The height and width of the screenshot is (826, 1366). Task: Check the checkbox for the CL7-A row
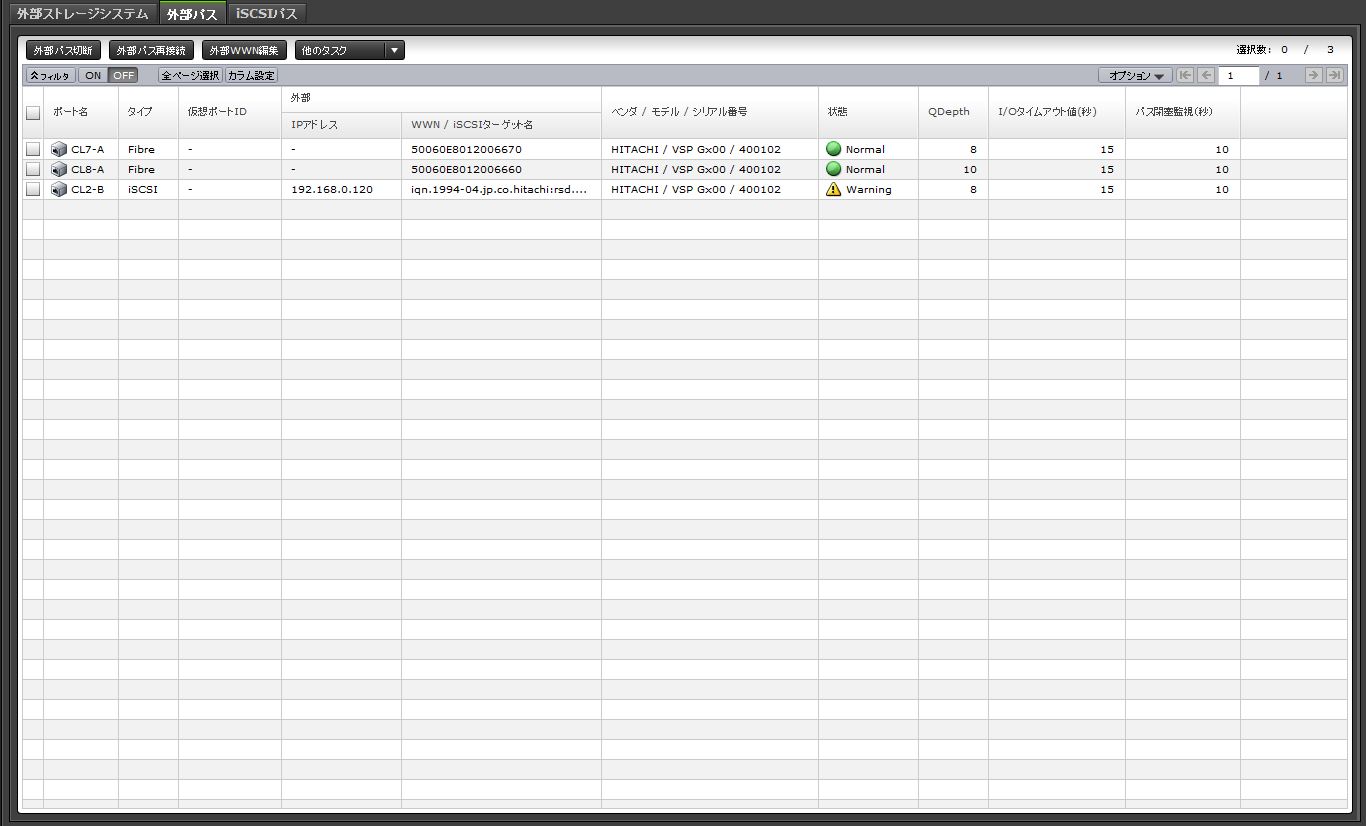(x=33, y=149)
